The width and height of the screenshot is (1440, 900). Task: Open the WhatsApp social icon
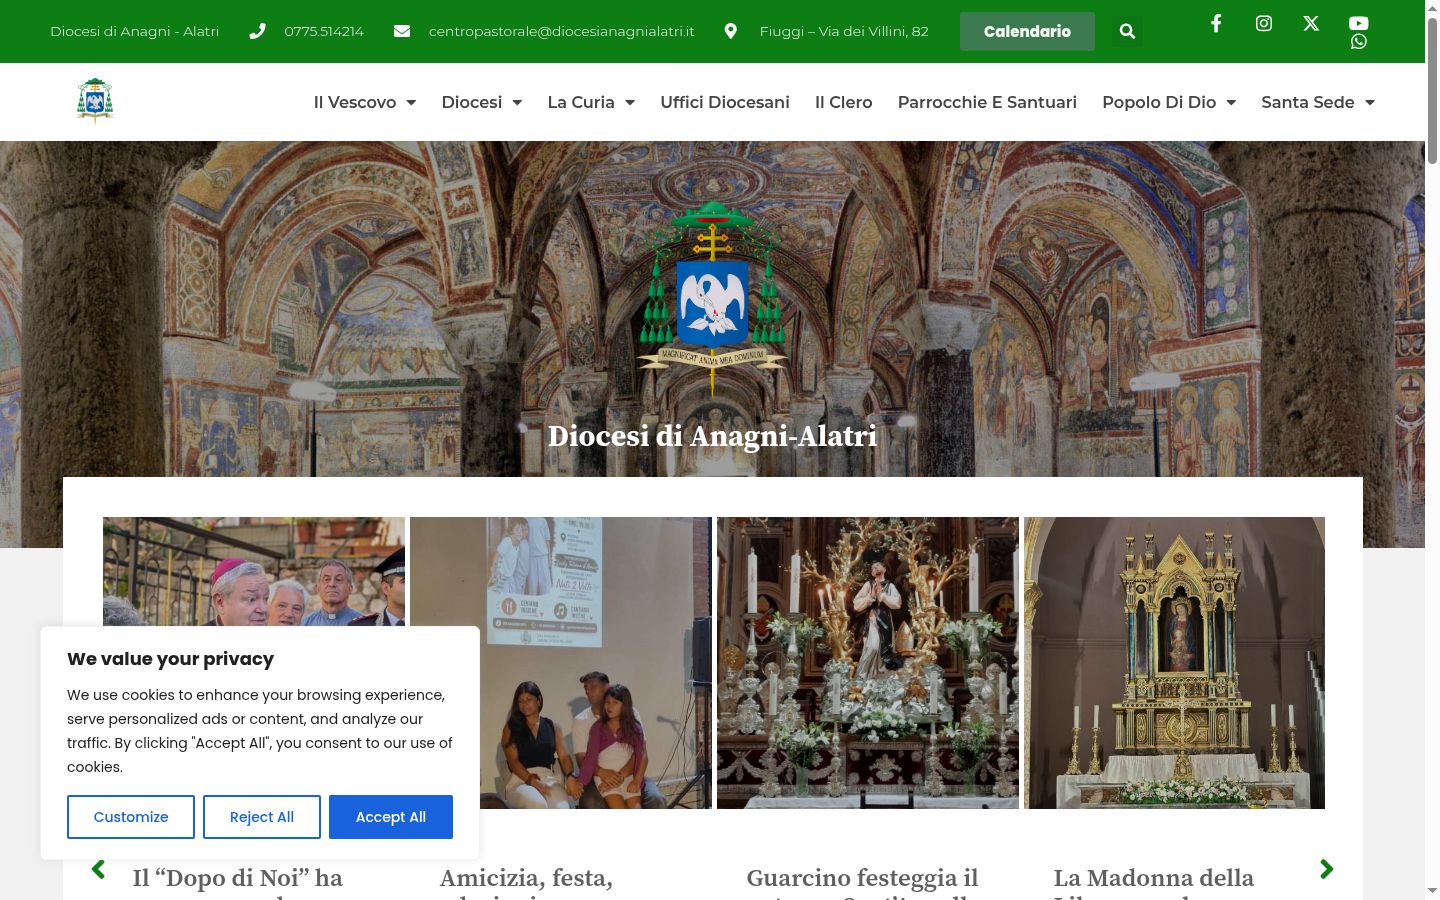(x=1358, y=42)
